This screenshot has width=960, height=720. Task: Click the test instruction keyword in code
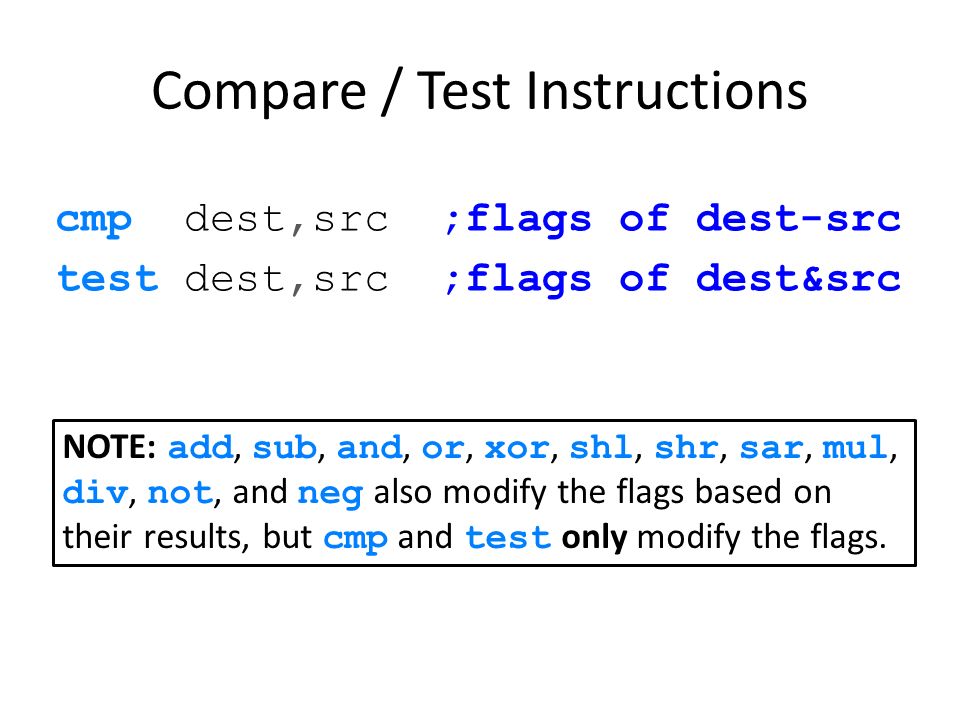tap(108, 279)
